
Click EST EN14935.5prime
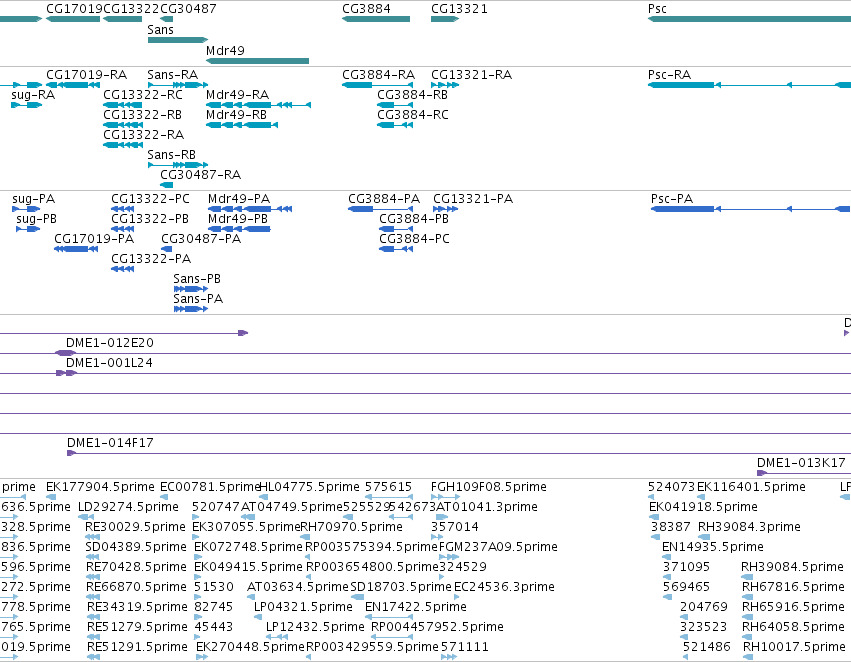click(x=713, y=547)
